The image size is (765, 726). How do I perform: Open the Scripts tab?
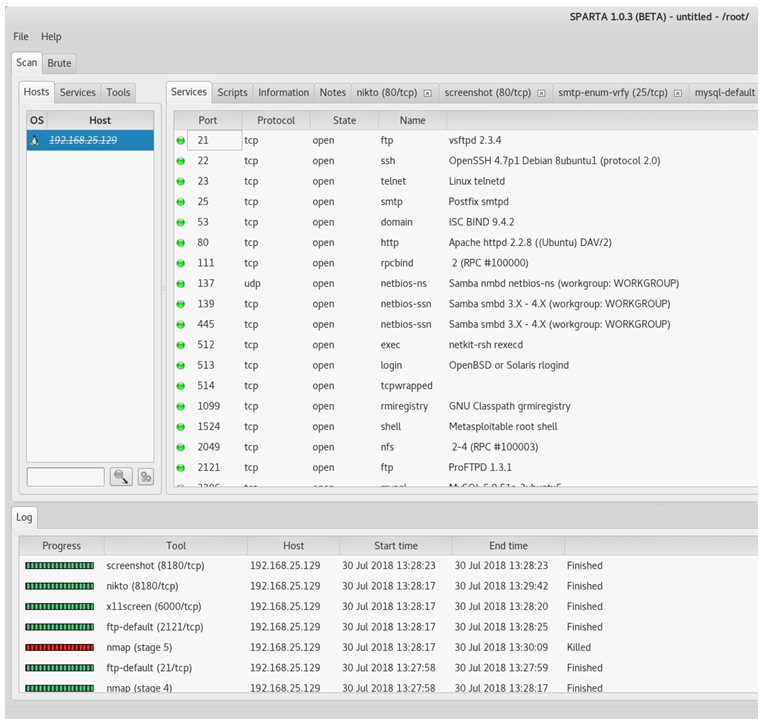click(x=232, y=93)
